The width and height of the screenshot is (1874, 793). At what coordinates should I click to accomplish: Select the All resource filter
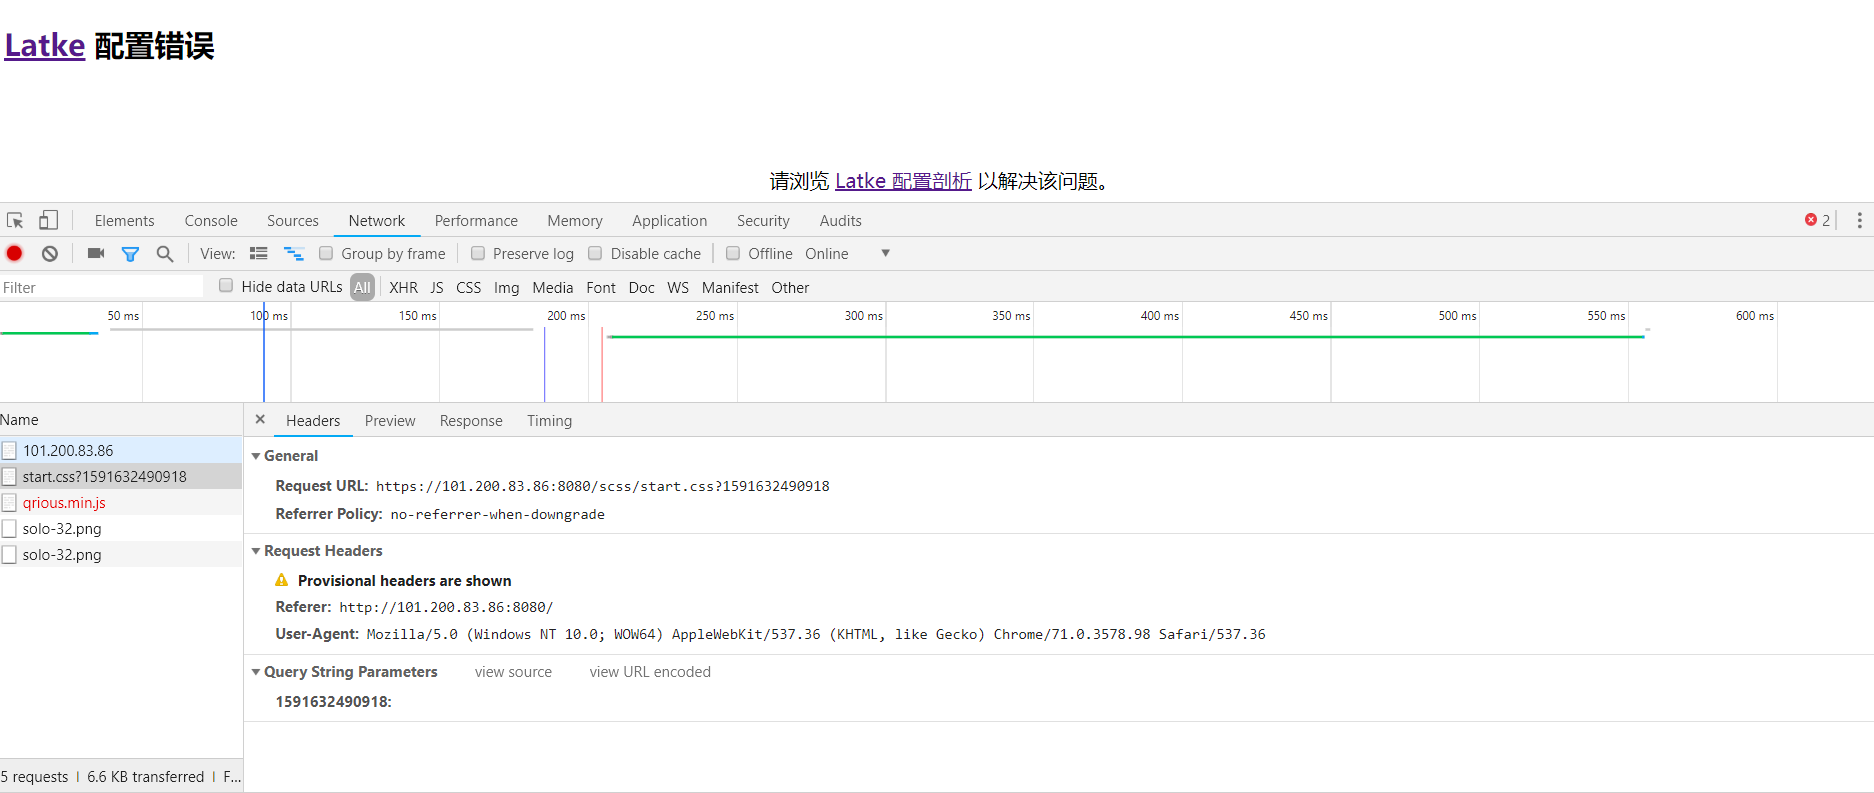pyautogui.click(x=363, y=287)
